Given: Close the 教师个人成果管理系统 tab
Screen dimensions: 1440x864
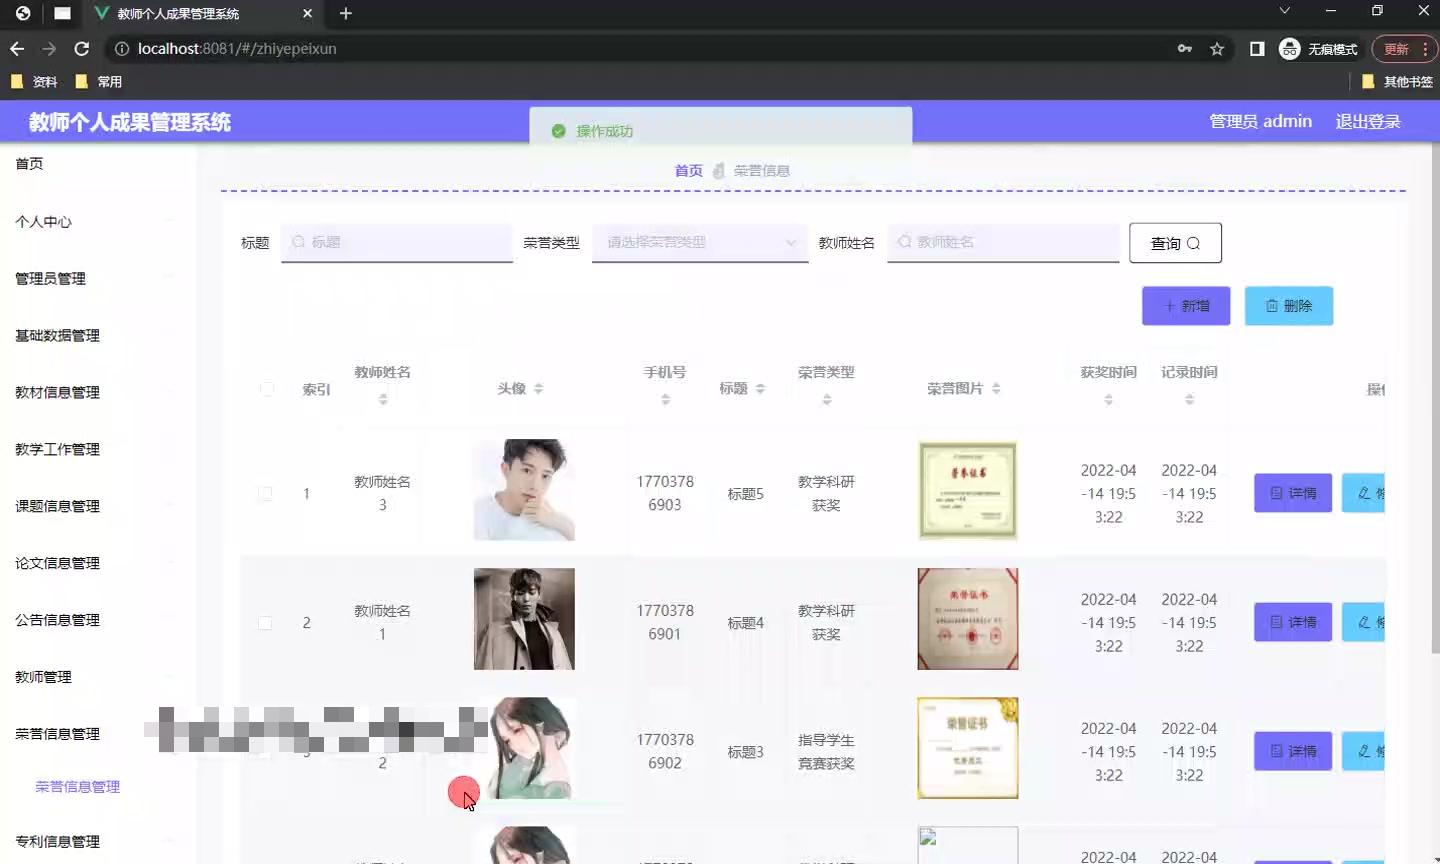Looking at the screenshot, I should 307,13.
